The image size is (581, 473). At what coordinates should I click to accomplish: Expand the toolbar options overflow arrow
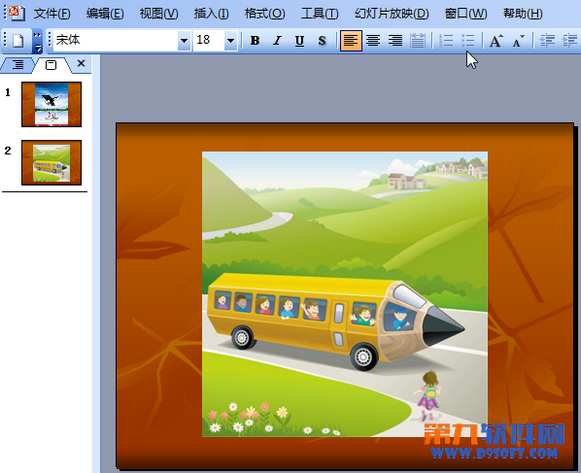tap(37, 41)
